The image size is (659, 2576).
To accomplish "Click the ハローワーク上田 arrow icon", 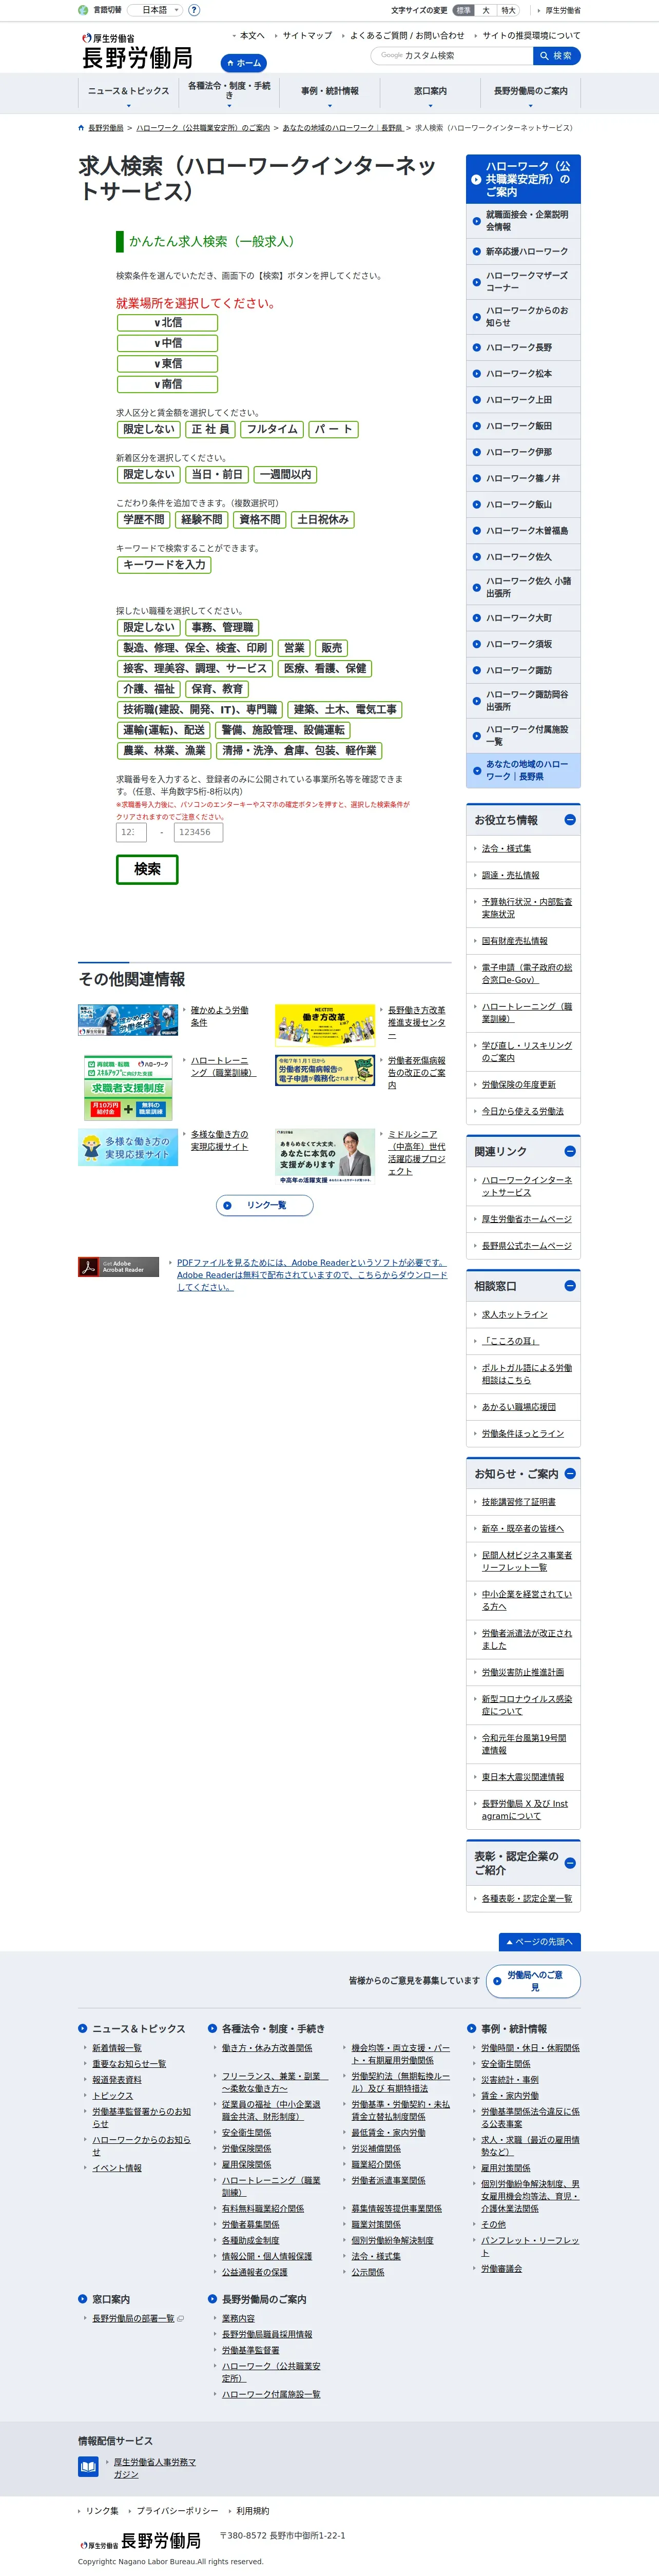I will tap(476, 400).
